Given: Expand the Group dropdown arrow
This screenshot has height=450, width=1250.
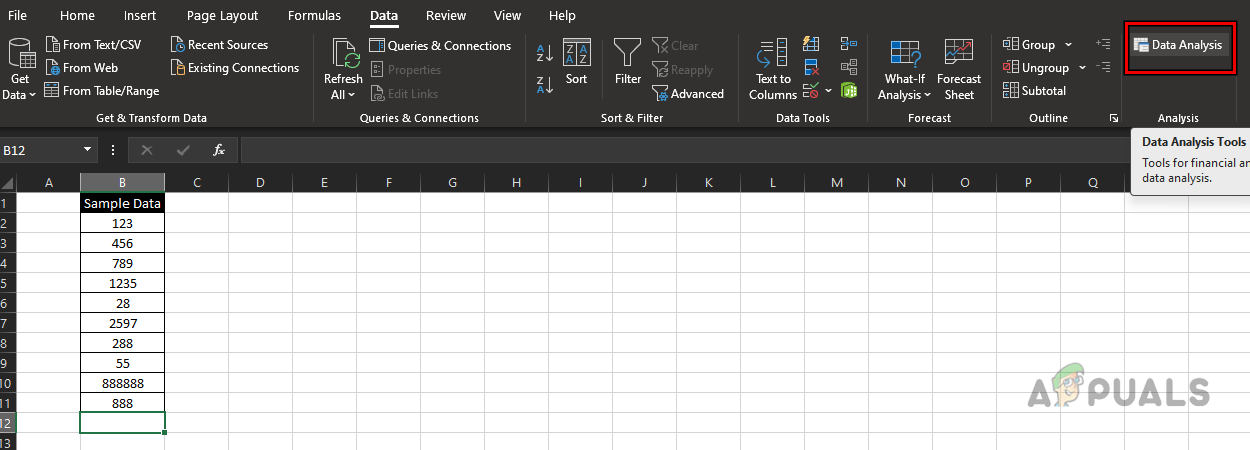Looking at the screenshot, I should tap(1068, 45).
